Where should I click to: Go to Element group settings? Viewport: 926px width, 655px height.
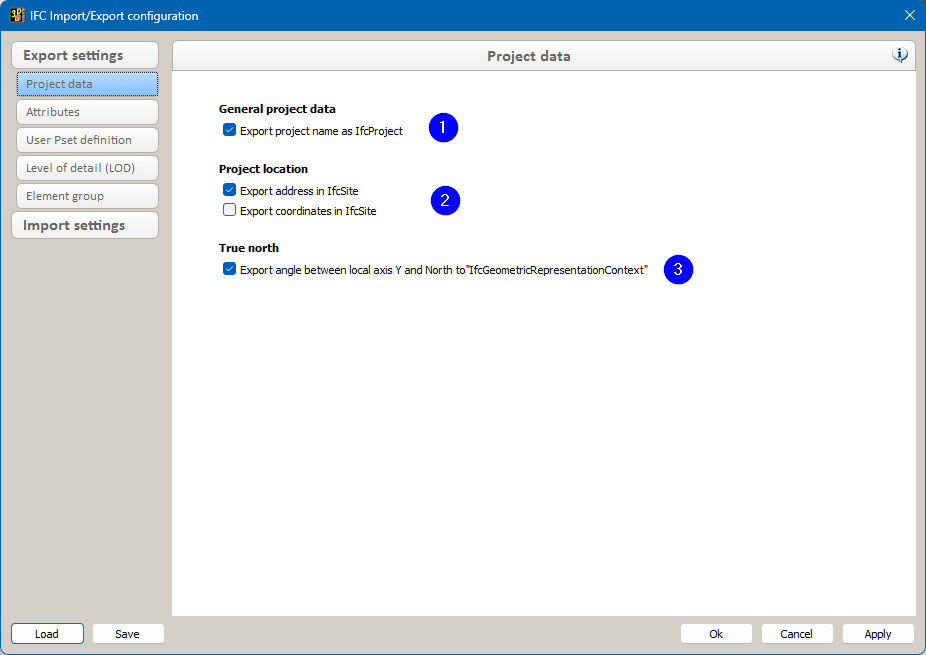[87, 196]
